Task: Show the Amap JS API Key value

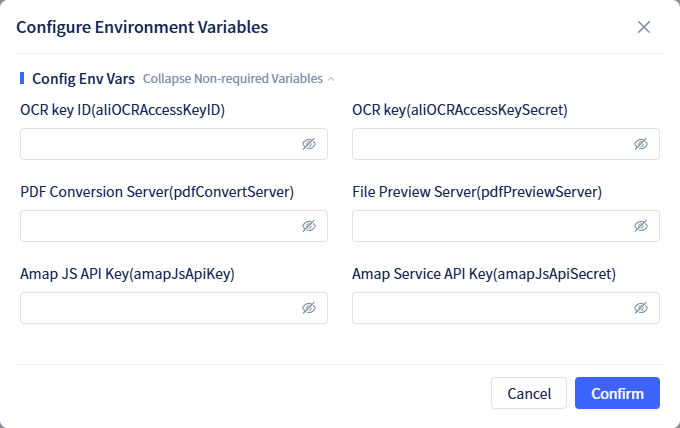Action: (309, 308)
